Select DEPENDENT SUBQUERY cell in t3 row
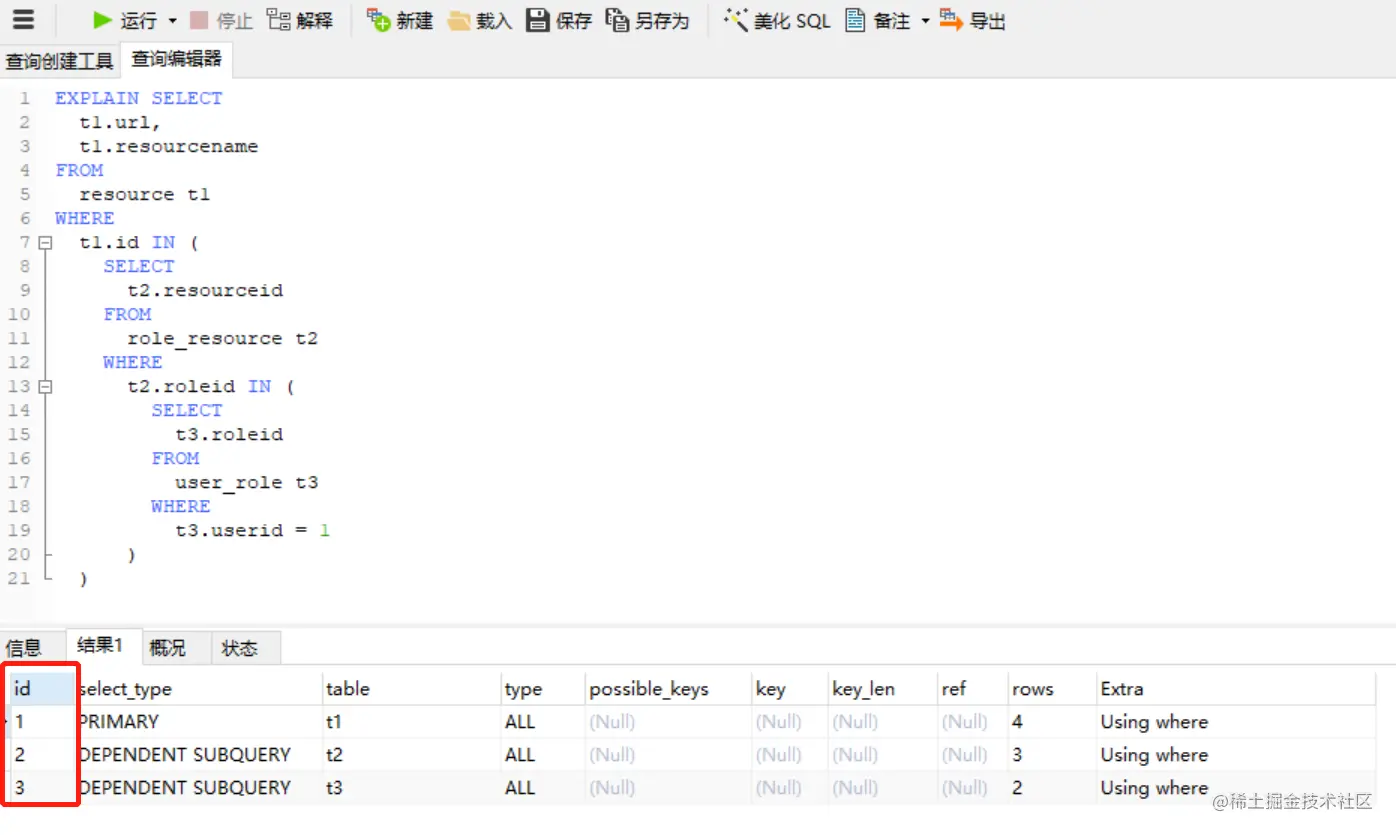 pos(199,788)
